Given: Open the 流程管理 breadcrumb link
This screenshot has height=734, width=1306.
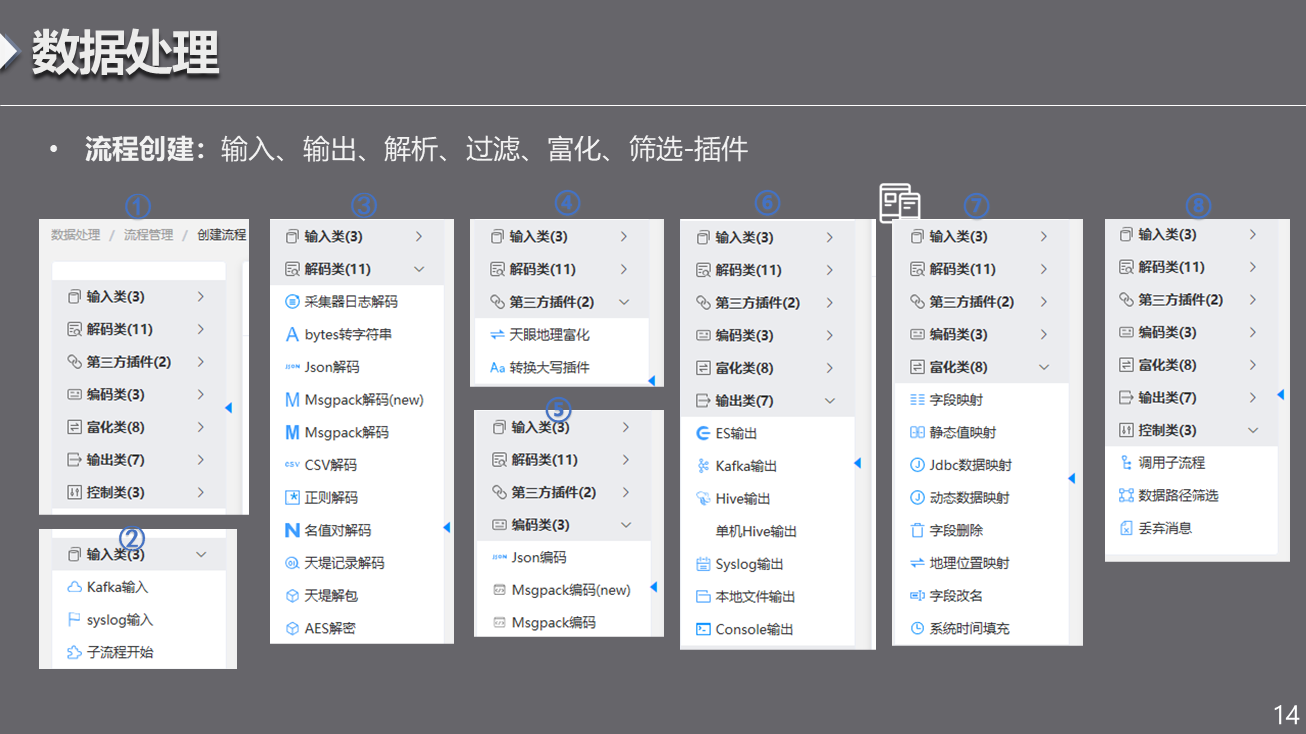Looking at the screenshot, I should pos(148,235).
